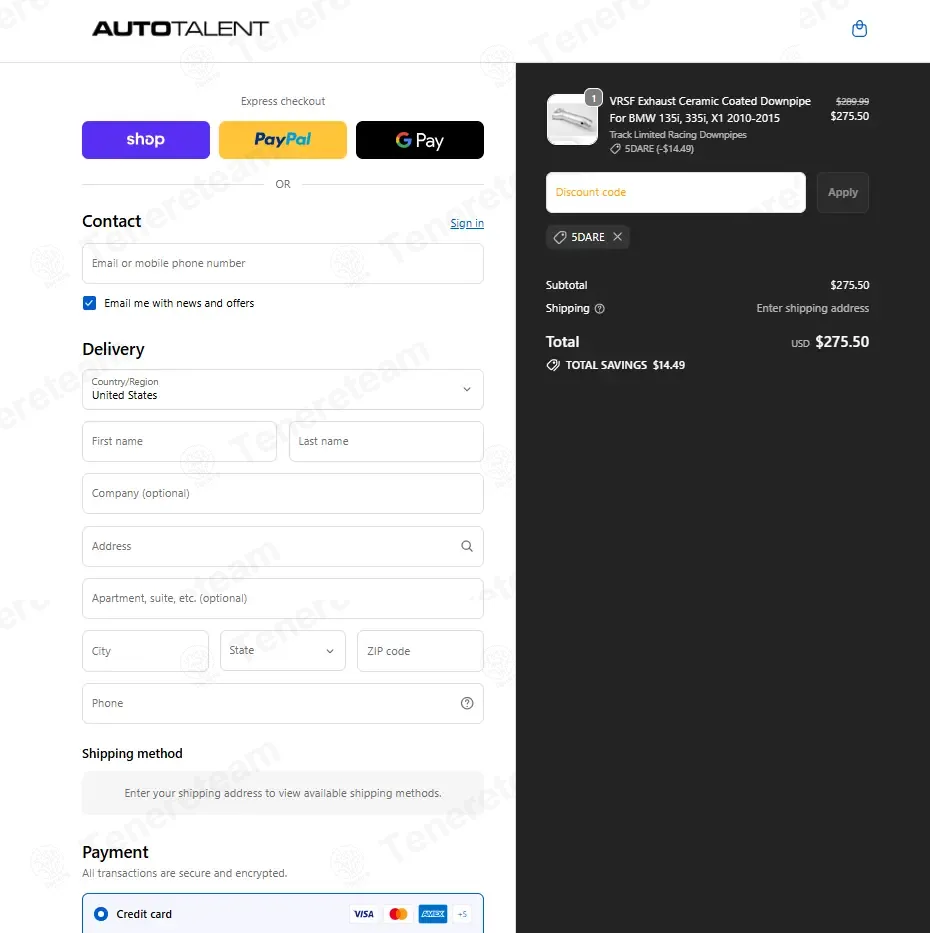Open the Country/Region dropdown
The image size is (930, 933).
[x=283, y=389]
